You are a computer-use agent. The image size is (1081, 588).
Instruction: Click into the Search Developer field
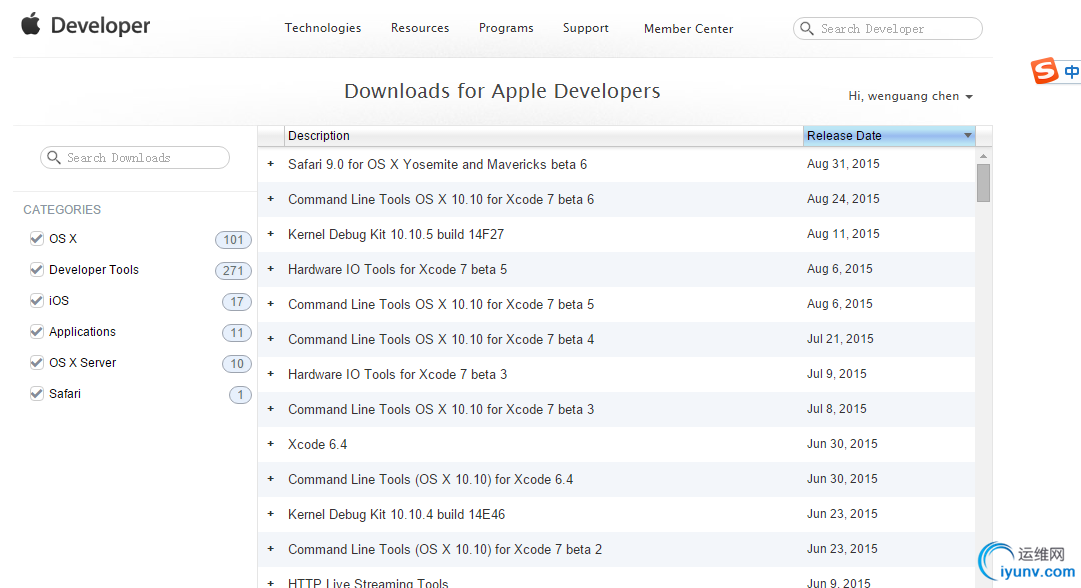(887, 28)
